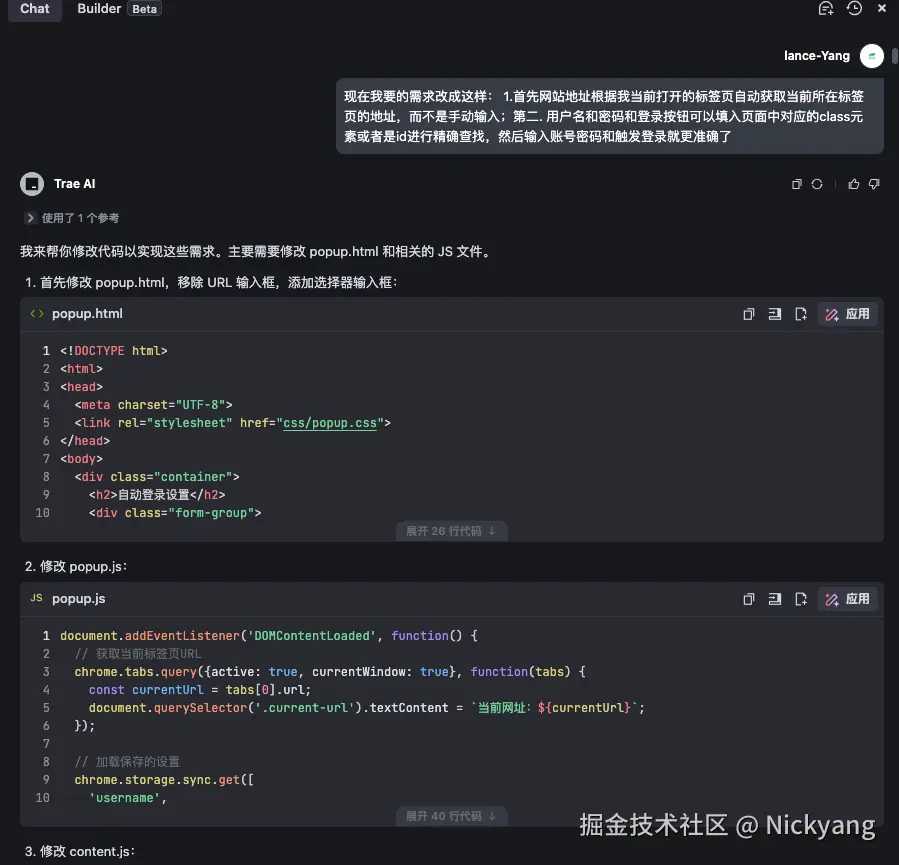The width and height of the screenshot is (899, 865).
Task: Click the 'Trae AI' name label
Action: pos(75,184)
